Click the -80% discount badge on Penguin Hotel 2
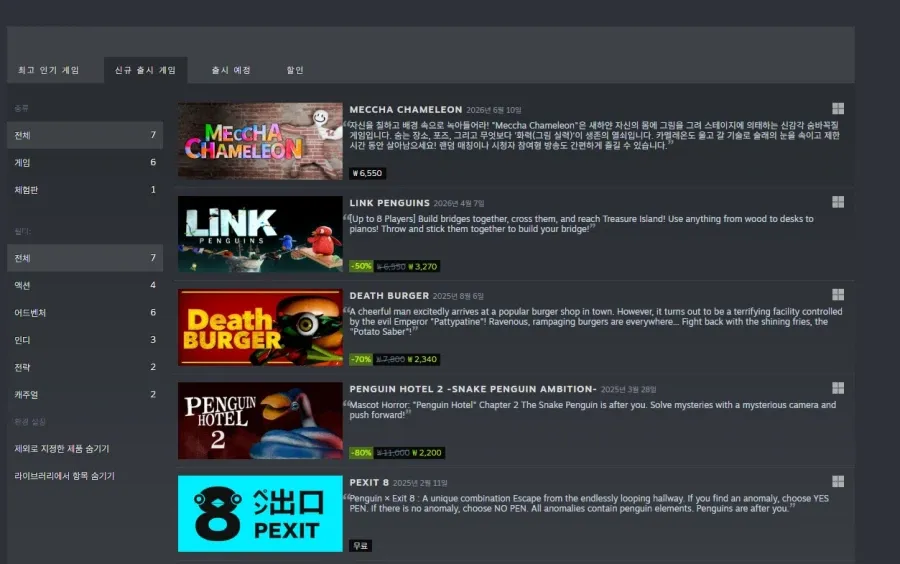Image resolution: width=900 pixels, height=564 pixels. 361,453
